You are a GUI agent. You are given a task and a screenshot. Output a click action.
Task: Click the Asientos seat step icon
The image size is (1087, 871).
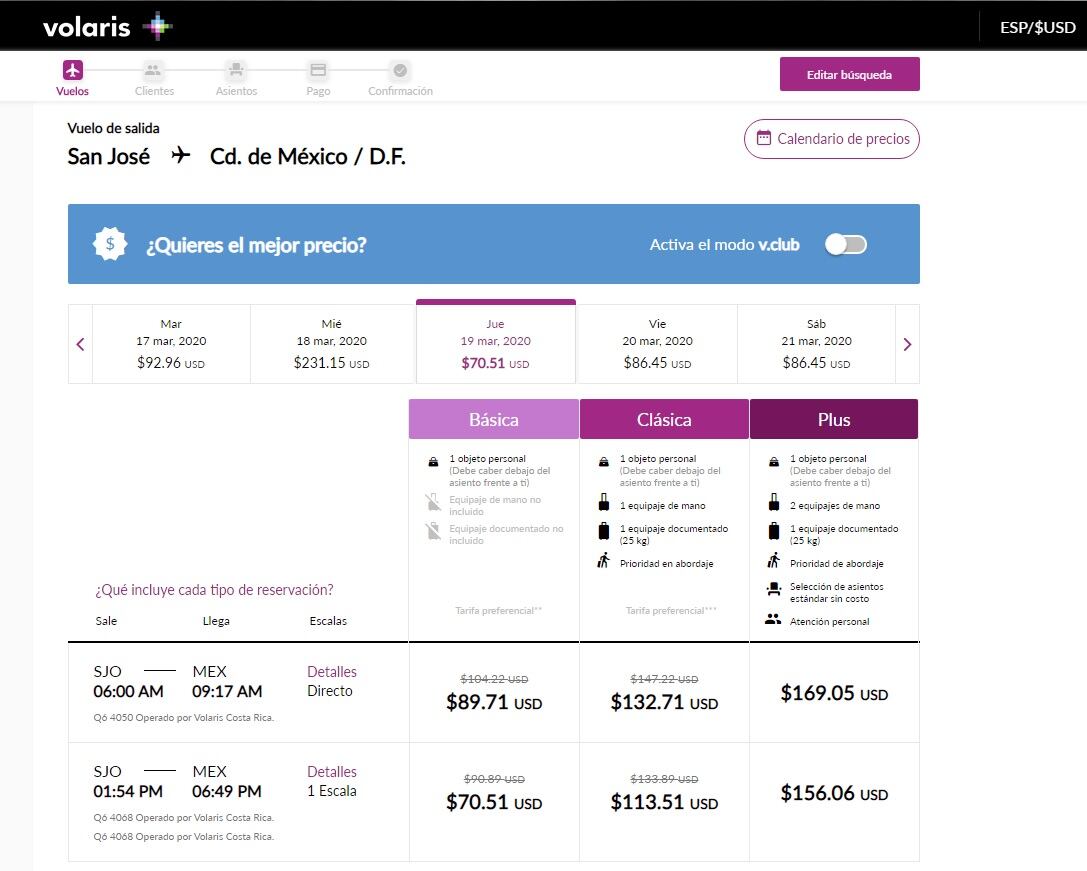pos(236,70)
